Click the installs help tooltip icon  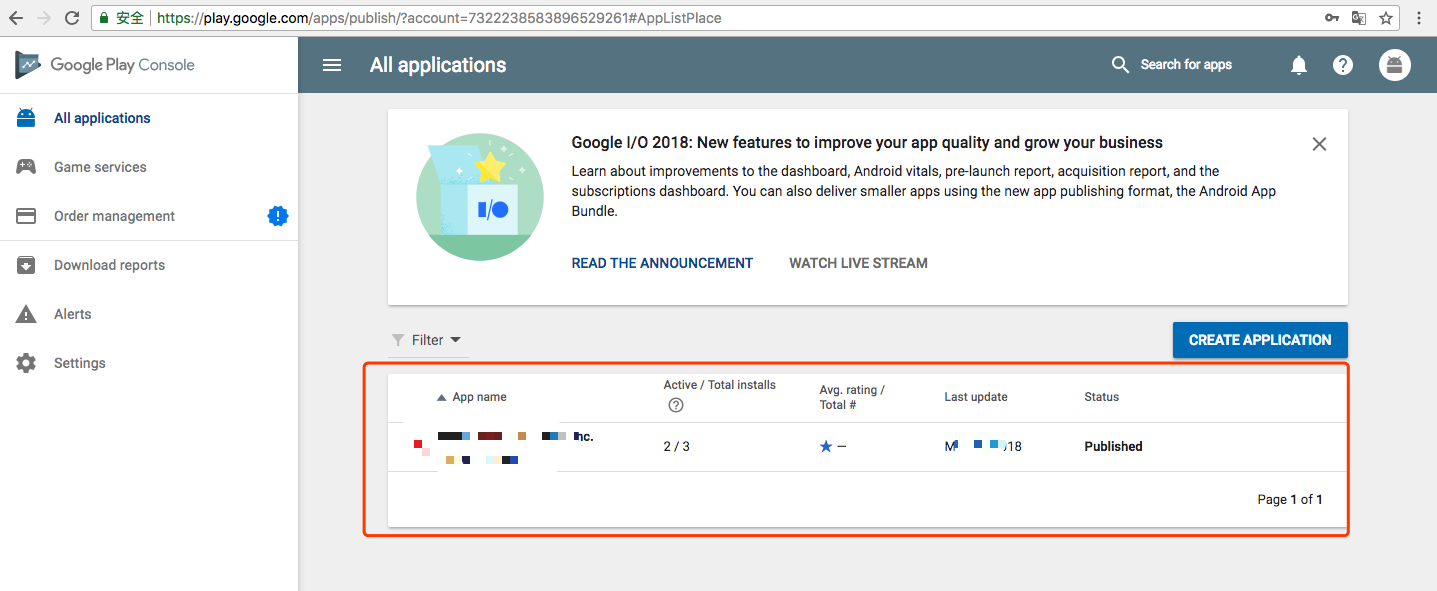tap(676, 405)
